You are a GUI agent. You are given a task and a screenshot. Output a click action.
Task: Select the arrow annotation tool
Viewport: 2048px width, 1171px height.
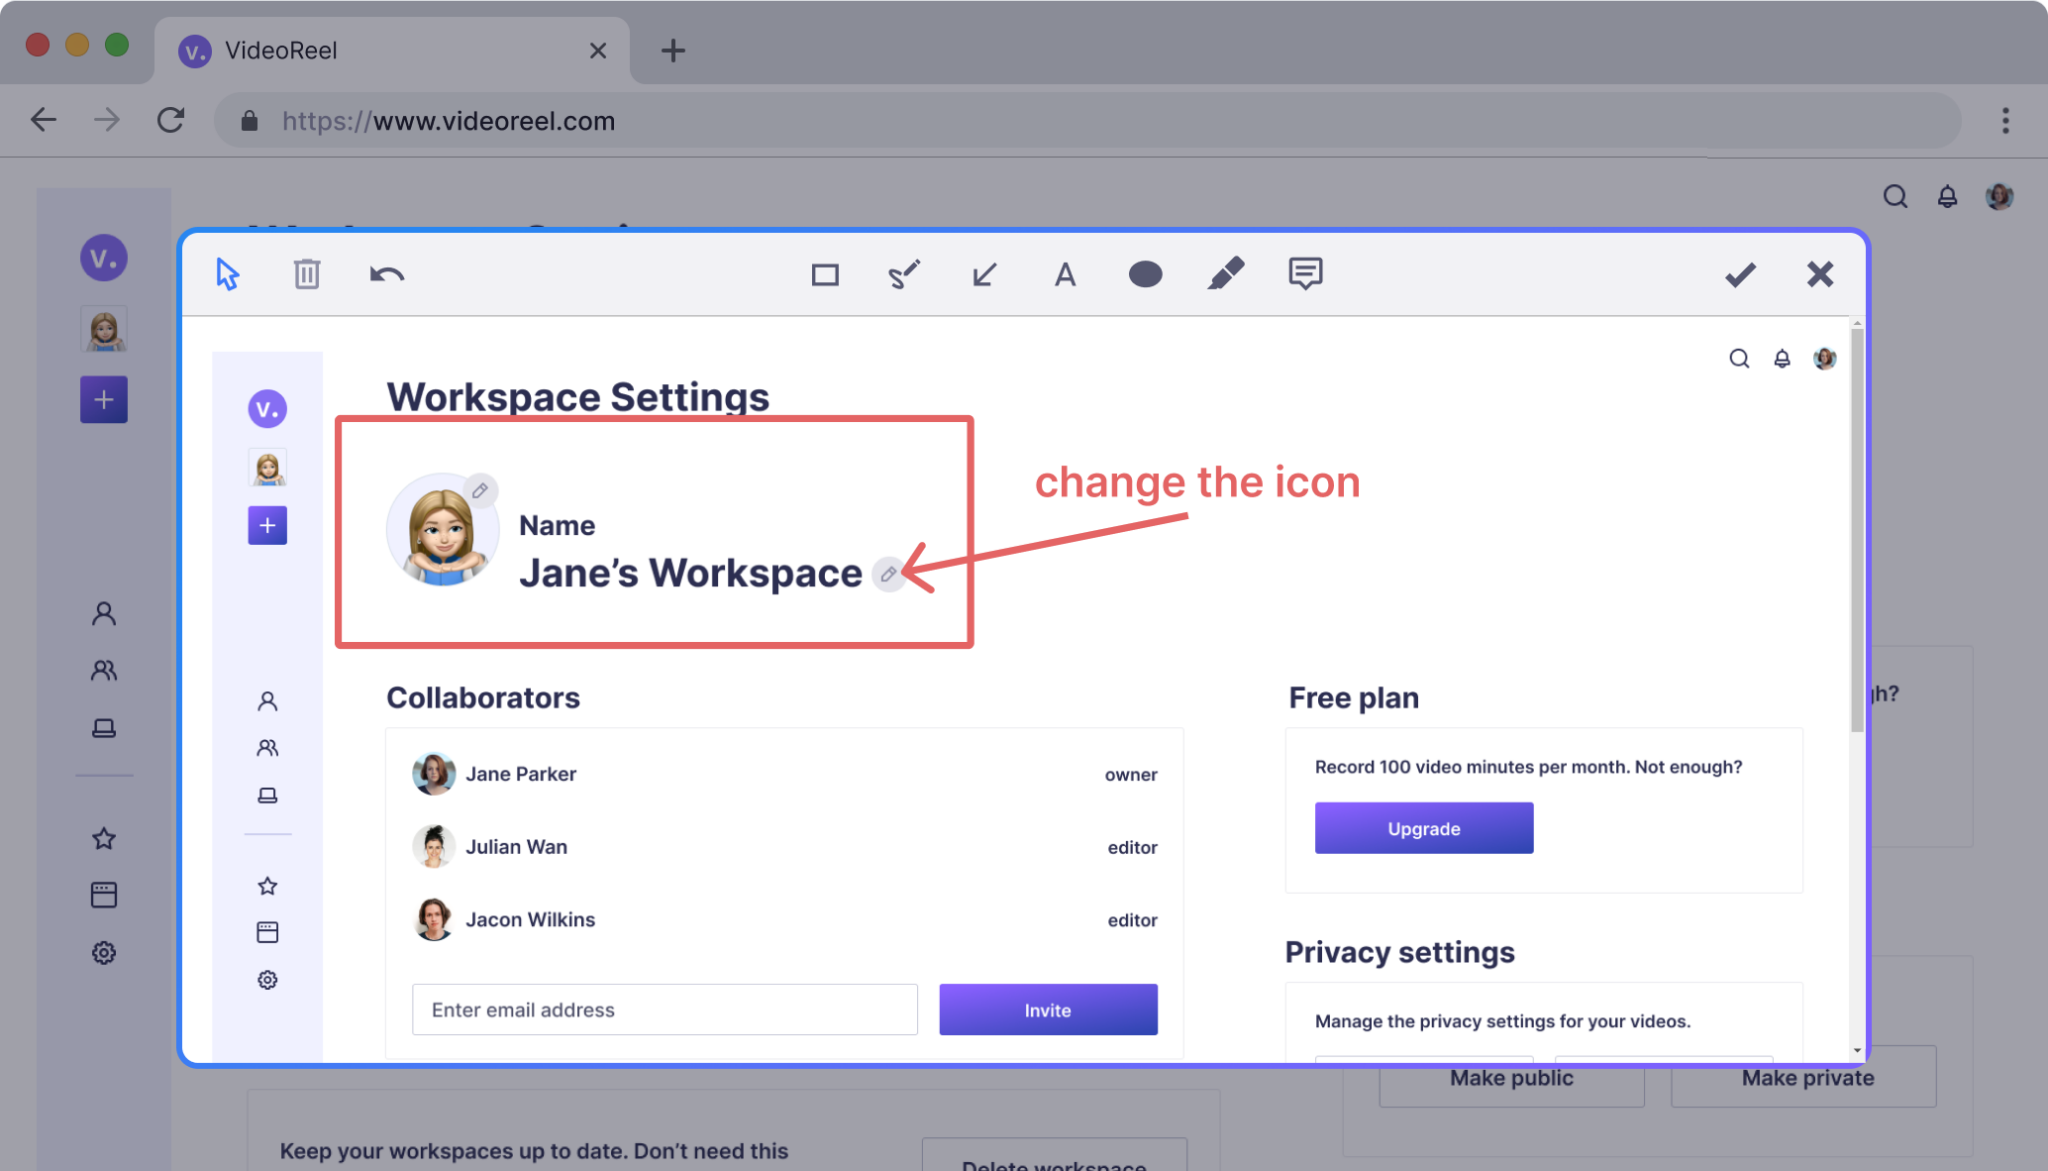(x=983, y=274)
